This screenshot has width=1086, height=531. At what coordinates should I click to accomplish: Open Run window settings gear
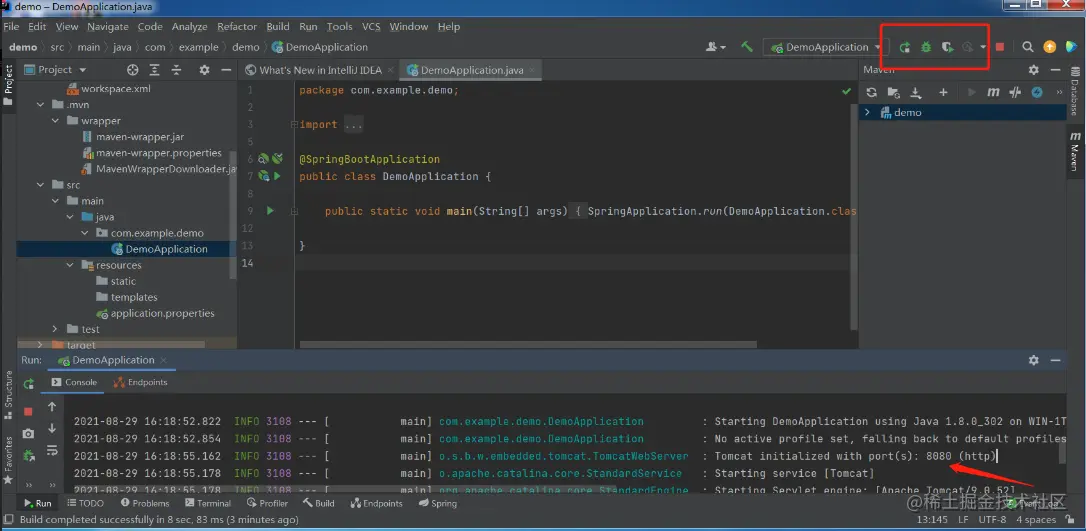click(1033, 361)
